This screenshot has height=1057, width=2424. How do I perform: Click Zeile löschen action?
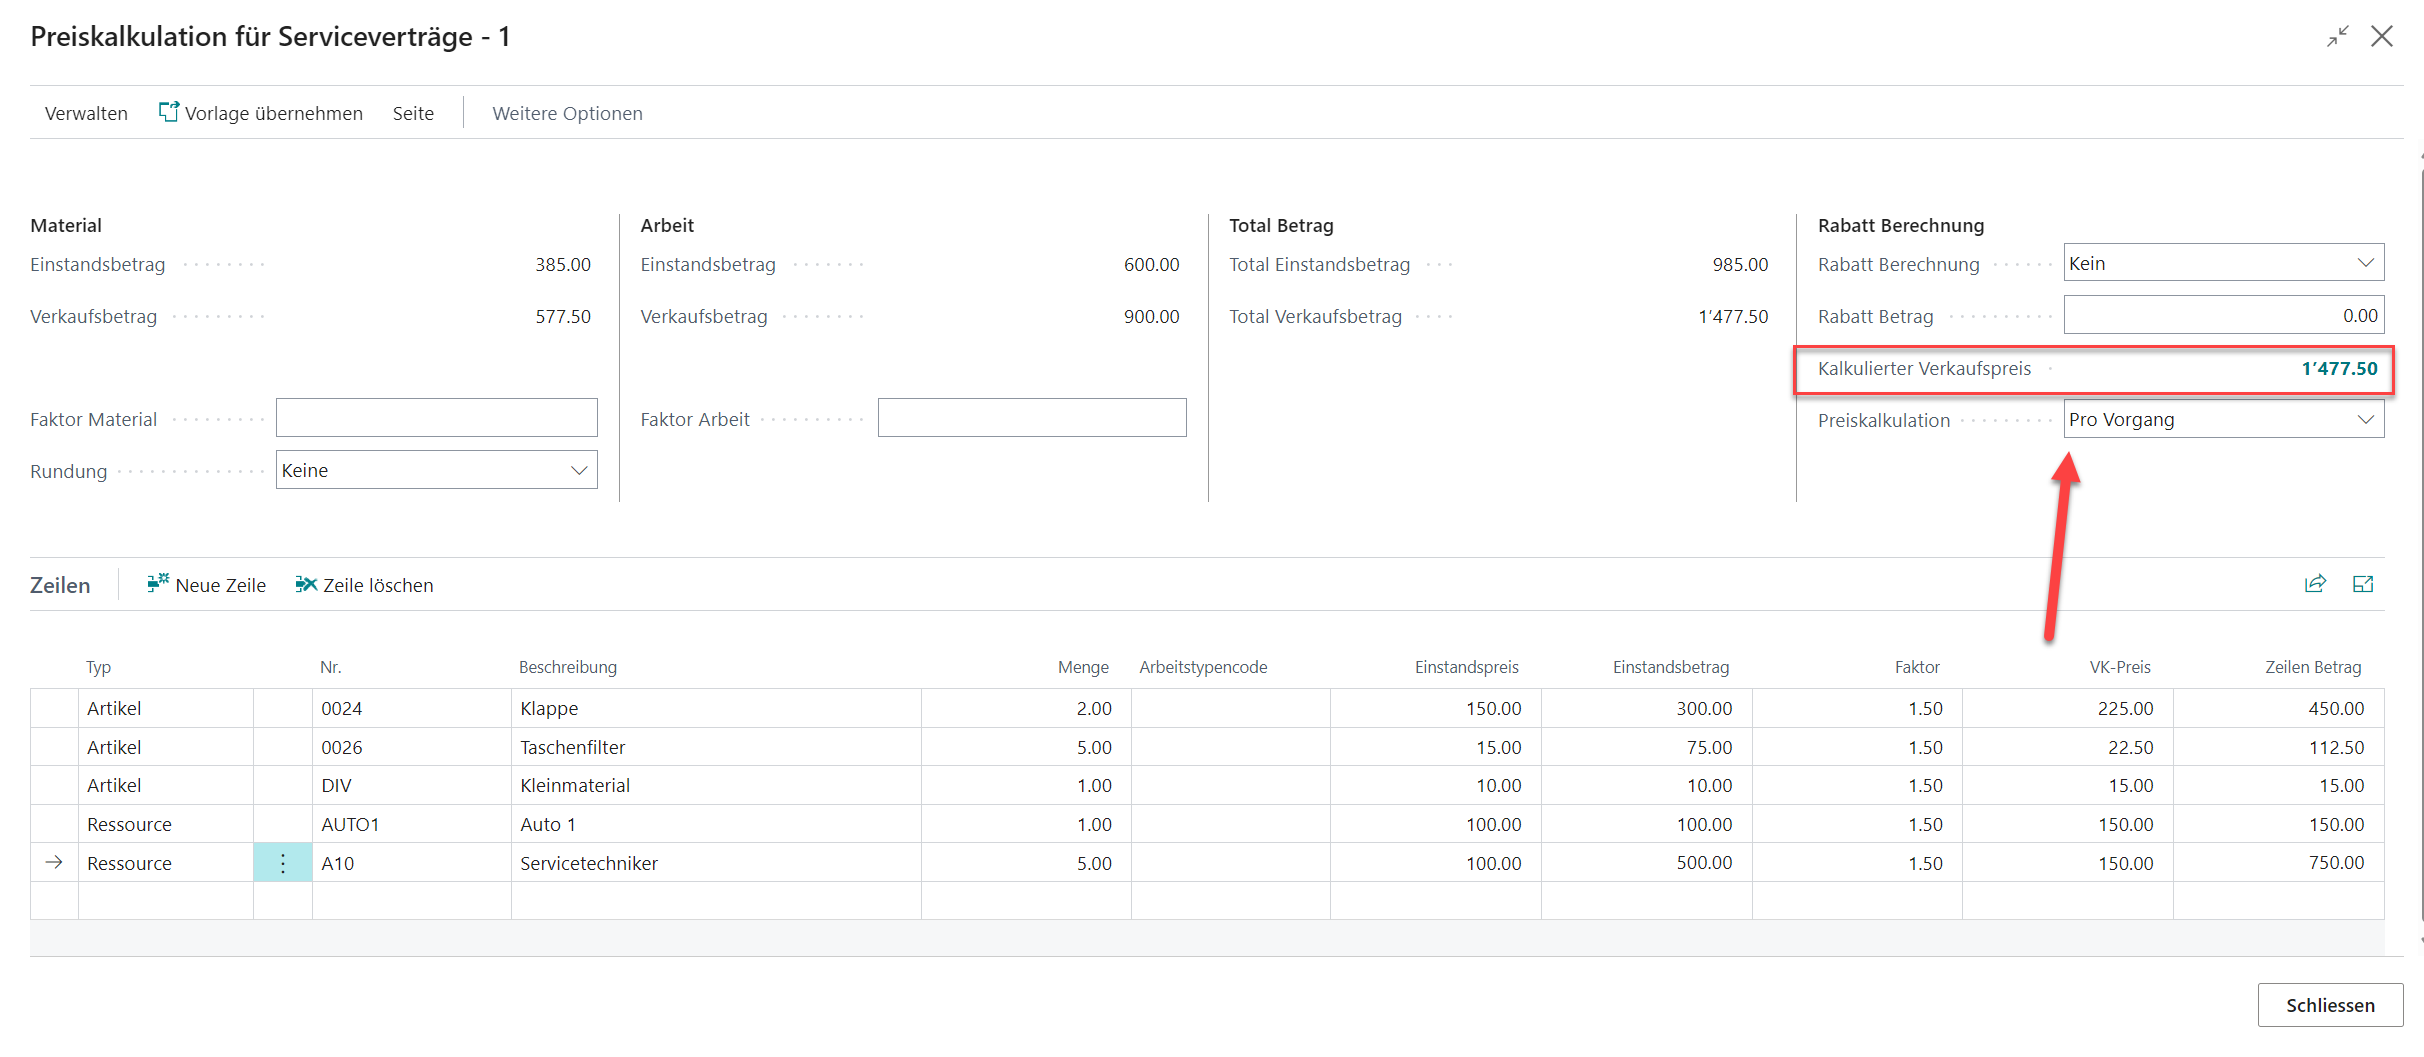click(x=365, y=584)
